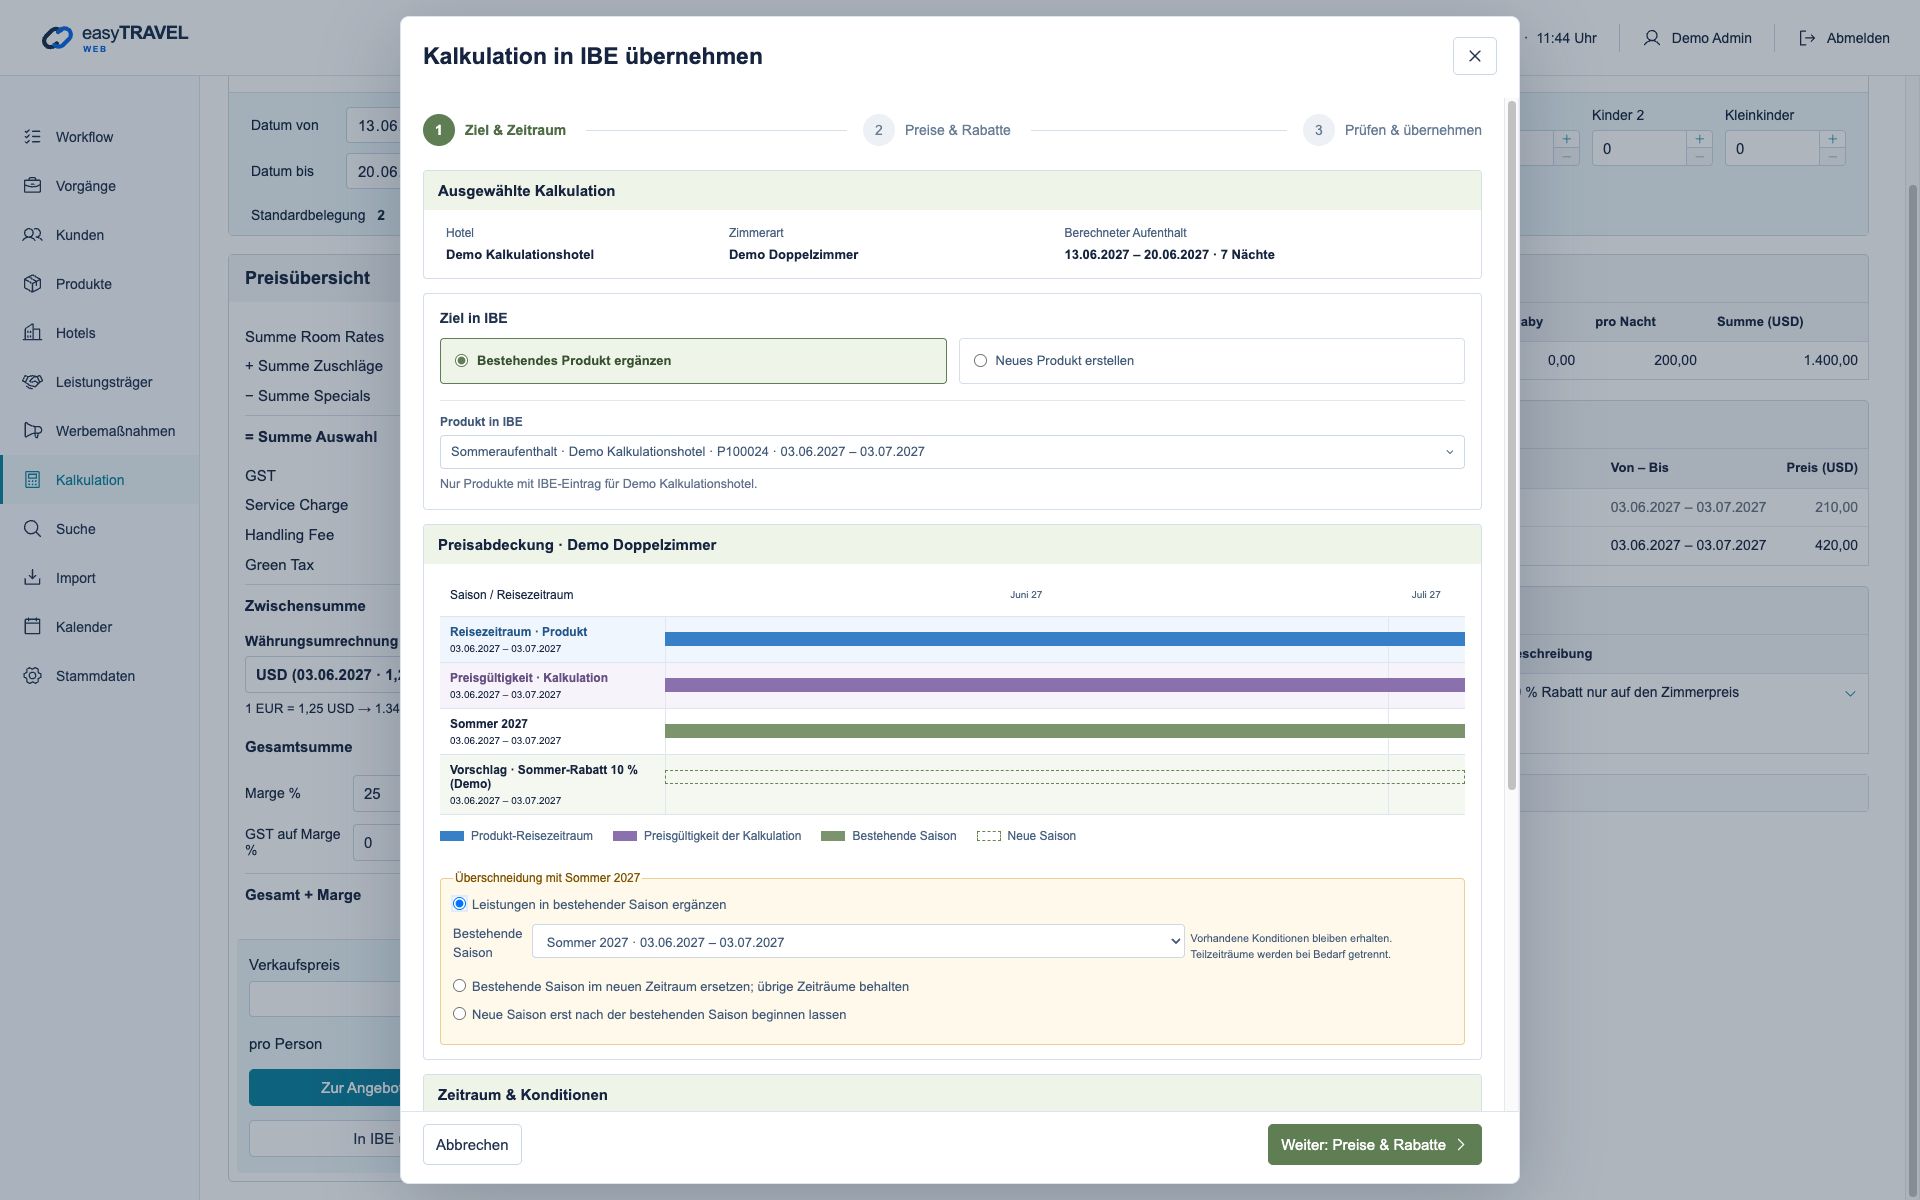Go to step 1 Ziel & Zeitraum
This screenshot has height=1200, width=1920.
tap(495, 130)
